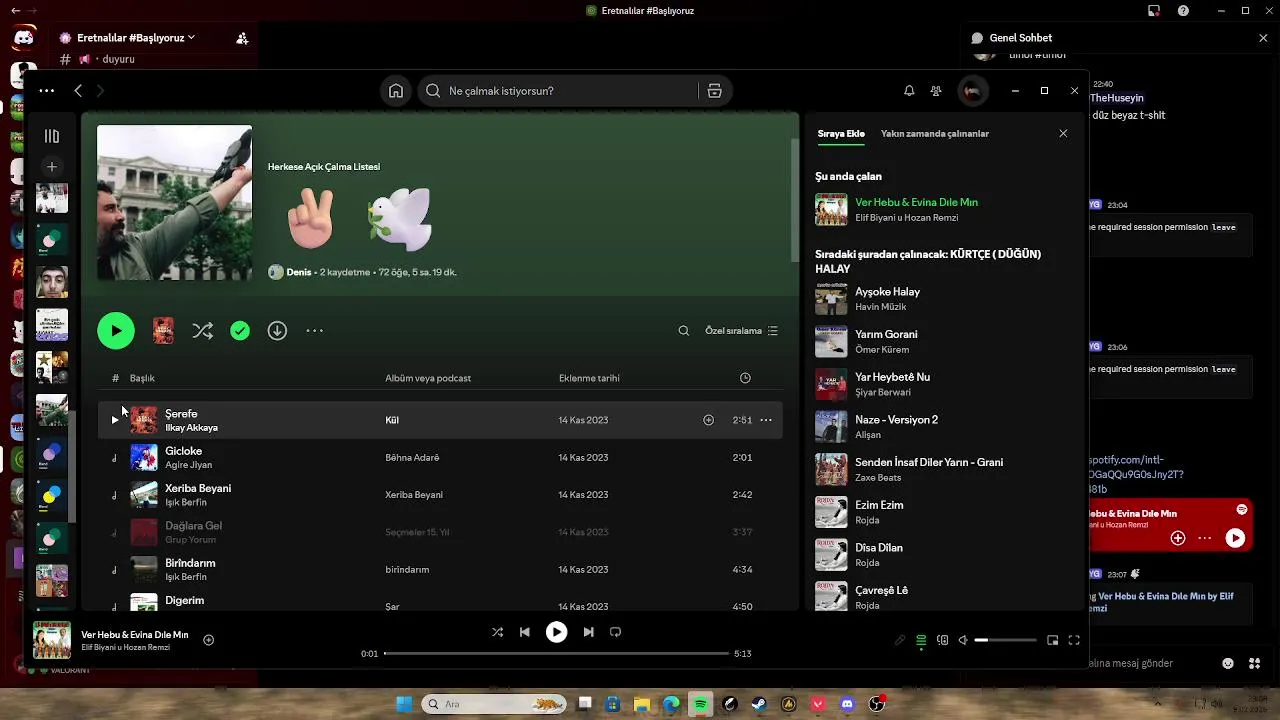Viewport: 1280px width, 720px height.
Task: Close the queue panel
Action: [x=1063, y=134]
